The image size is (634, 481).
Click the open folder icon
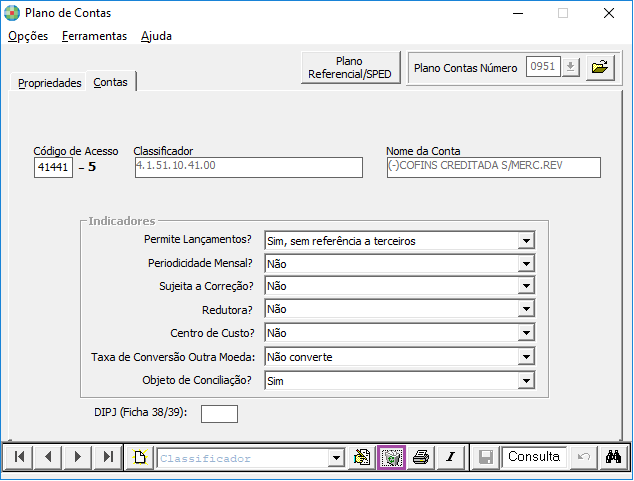coord(600,67)
